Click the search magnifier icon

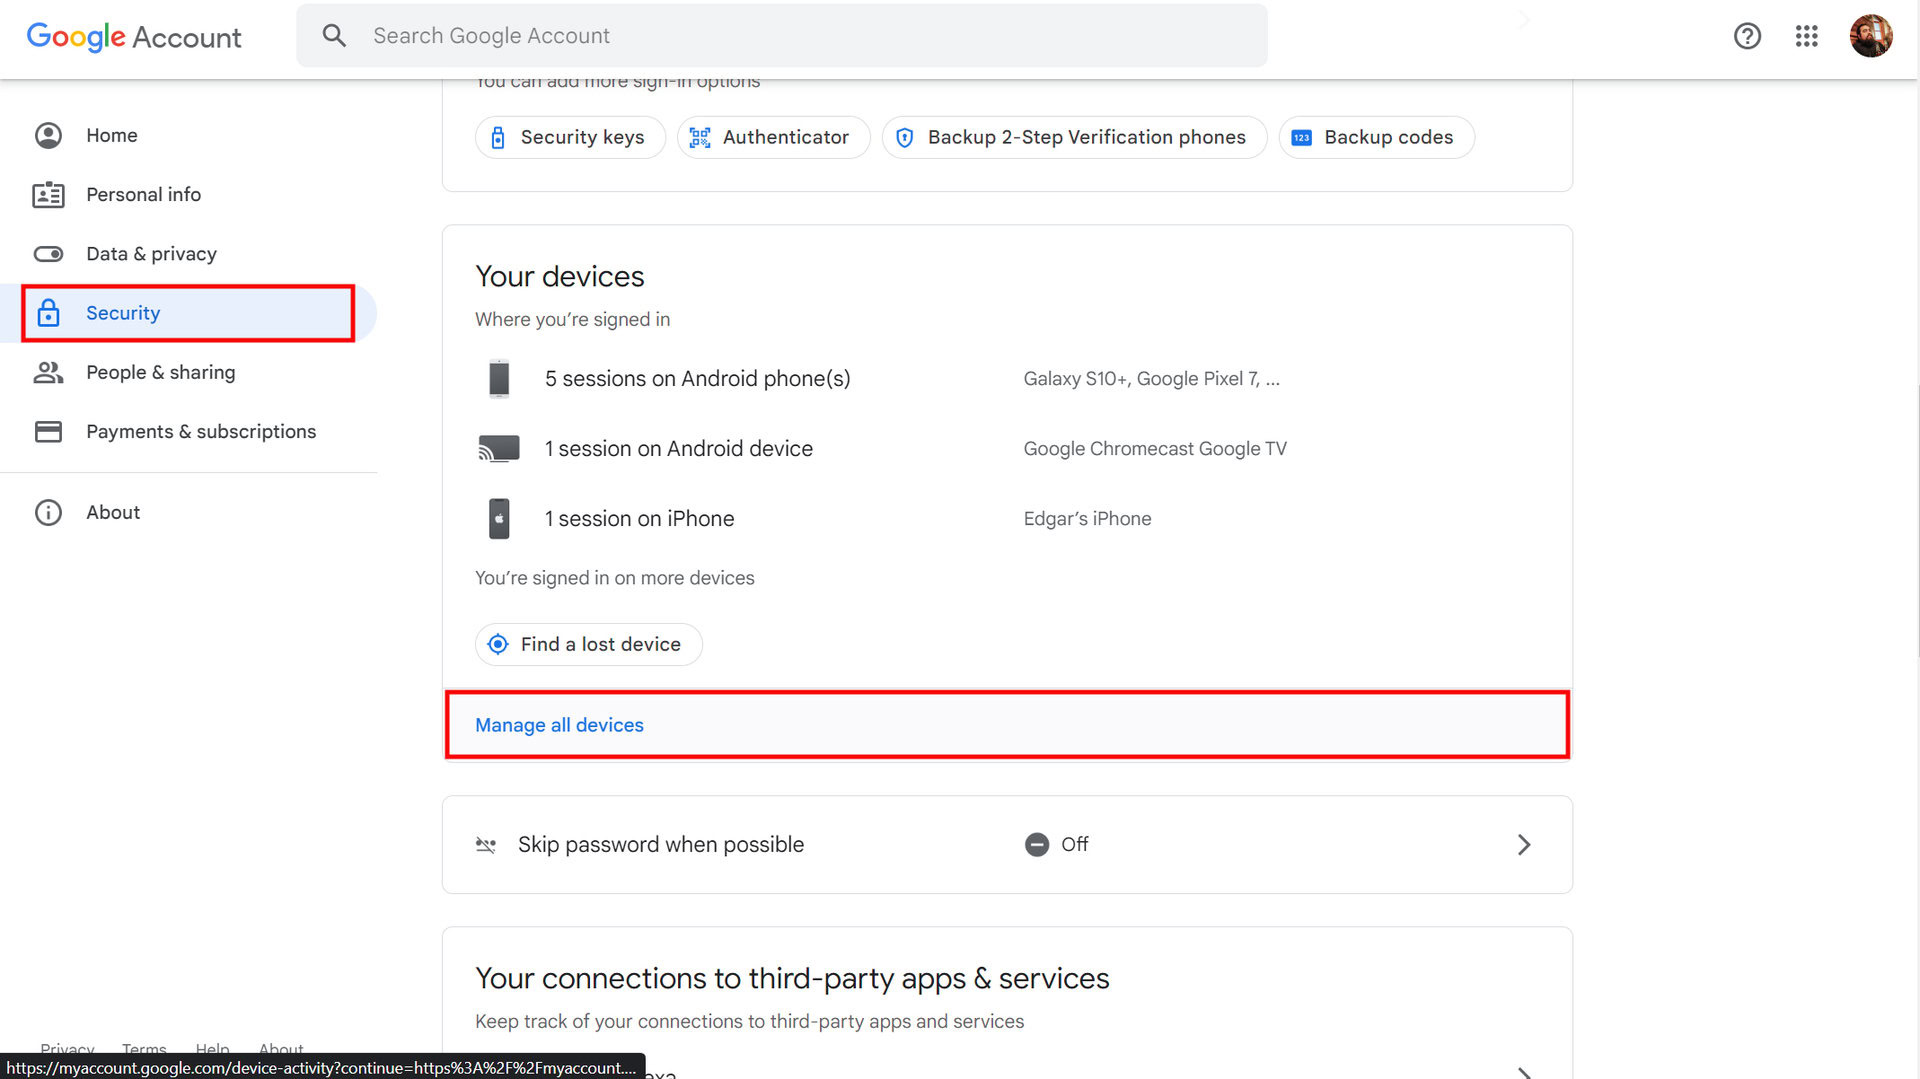[x=334, y=36]
